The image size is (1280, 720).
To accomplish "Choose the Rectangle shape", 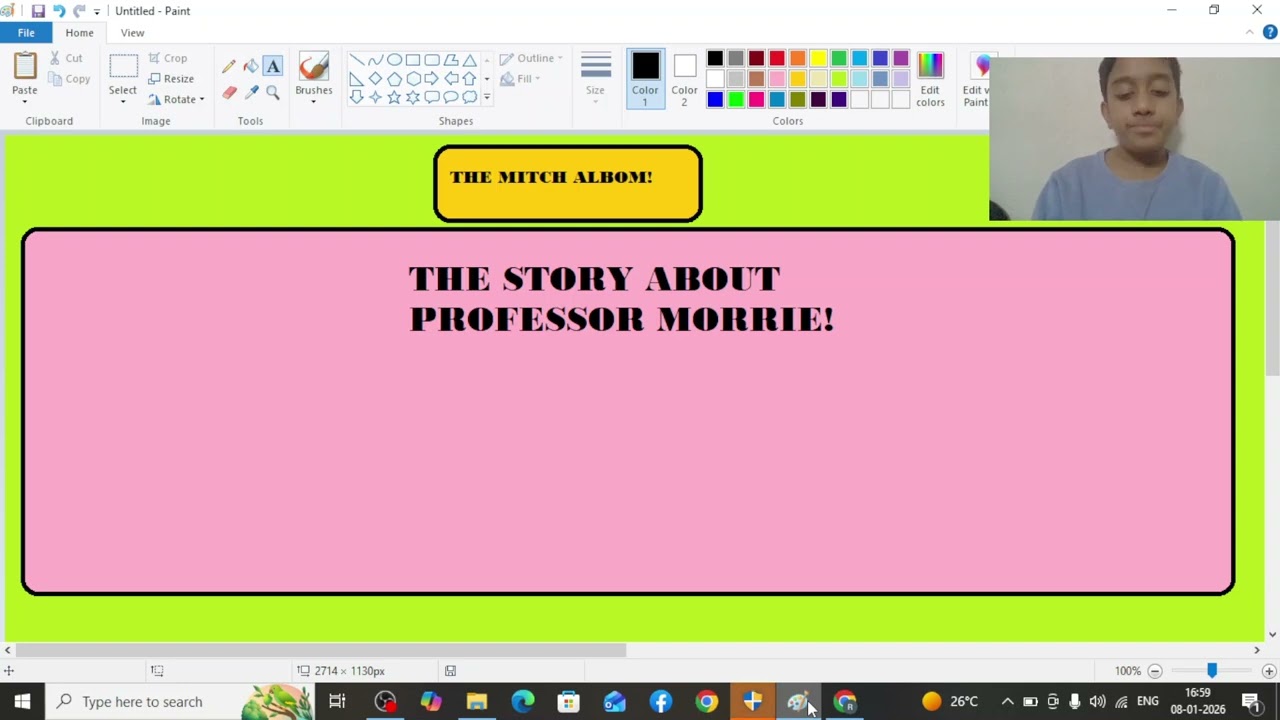I will (x=413, y=60).
